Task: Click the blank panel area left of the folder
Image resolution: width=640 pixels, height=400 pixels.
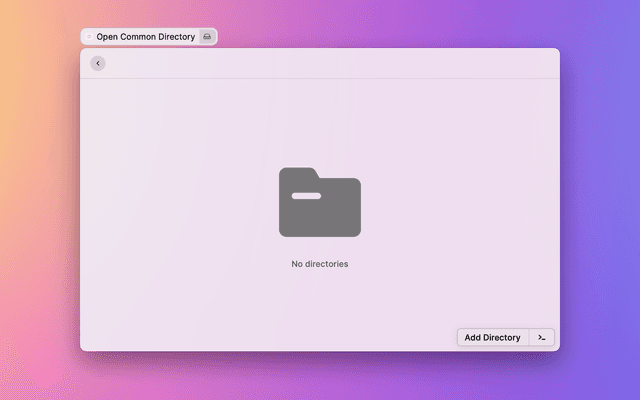Action: coord(180,205)
